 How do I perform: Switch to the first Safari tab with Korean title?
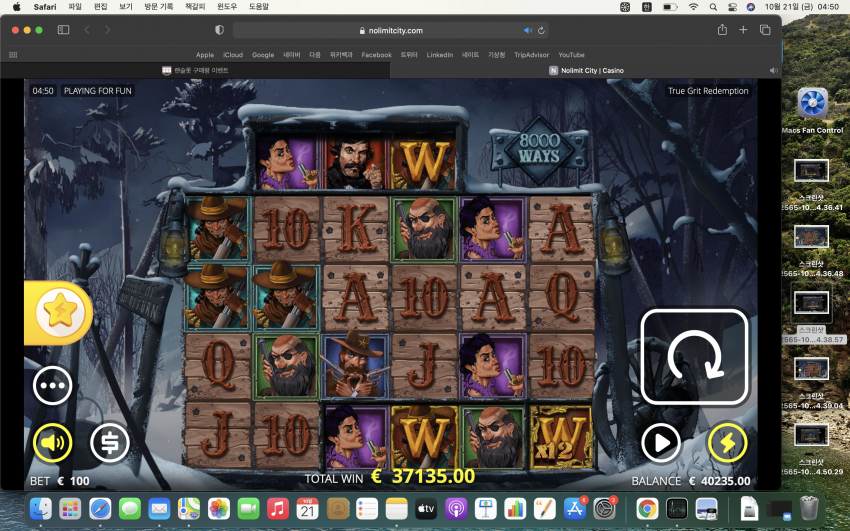(195, 70)
